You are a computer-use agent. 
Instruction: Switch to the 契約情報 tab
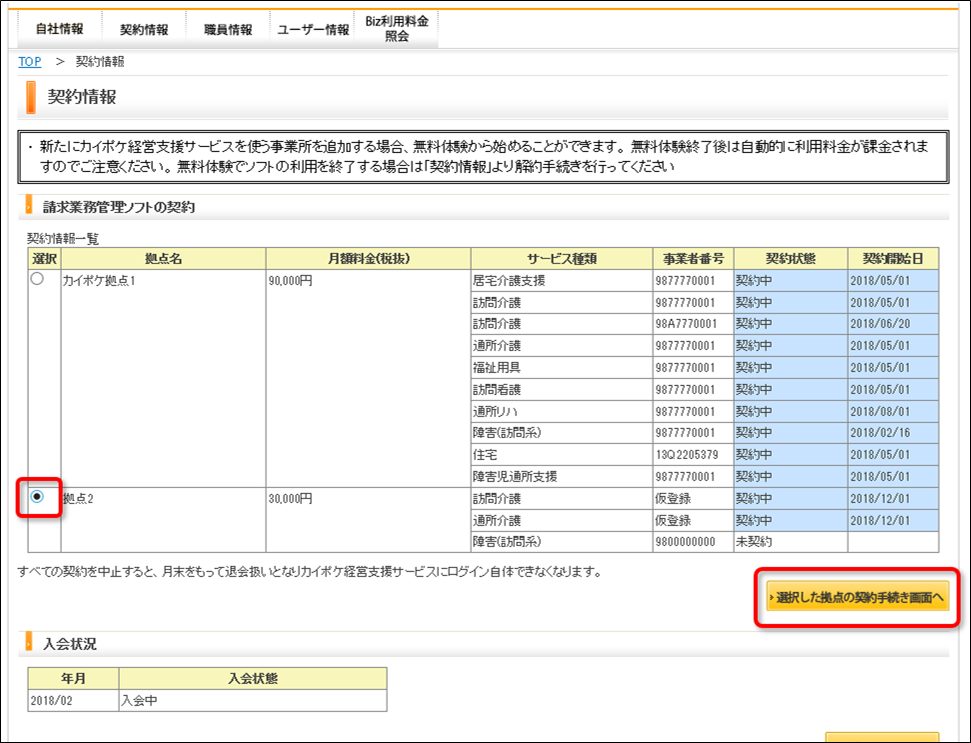tap(144, 29)
